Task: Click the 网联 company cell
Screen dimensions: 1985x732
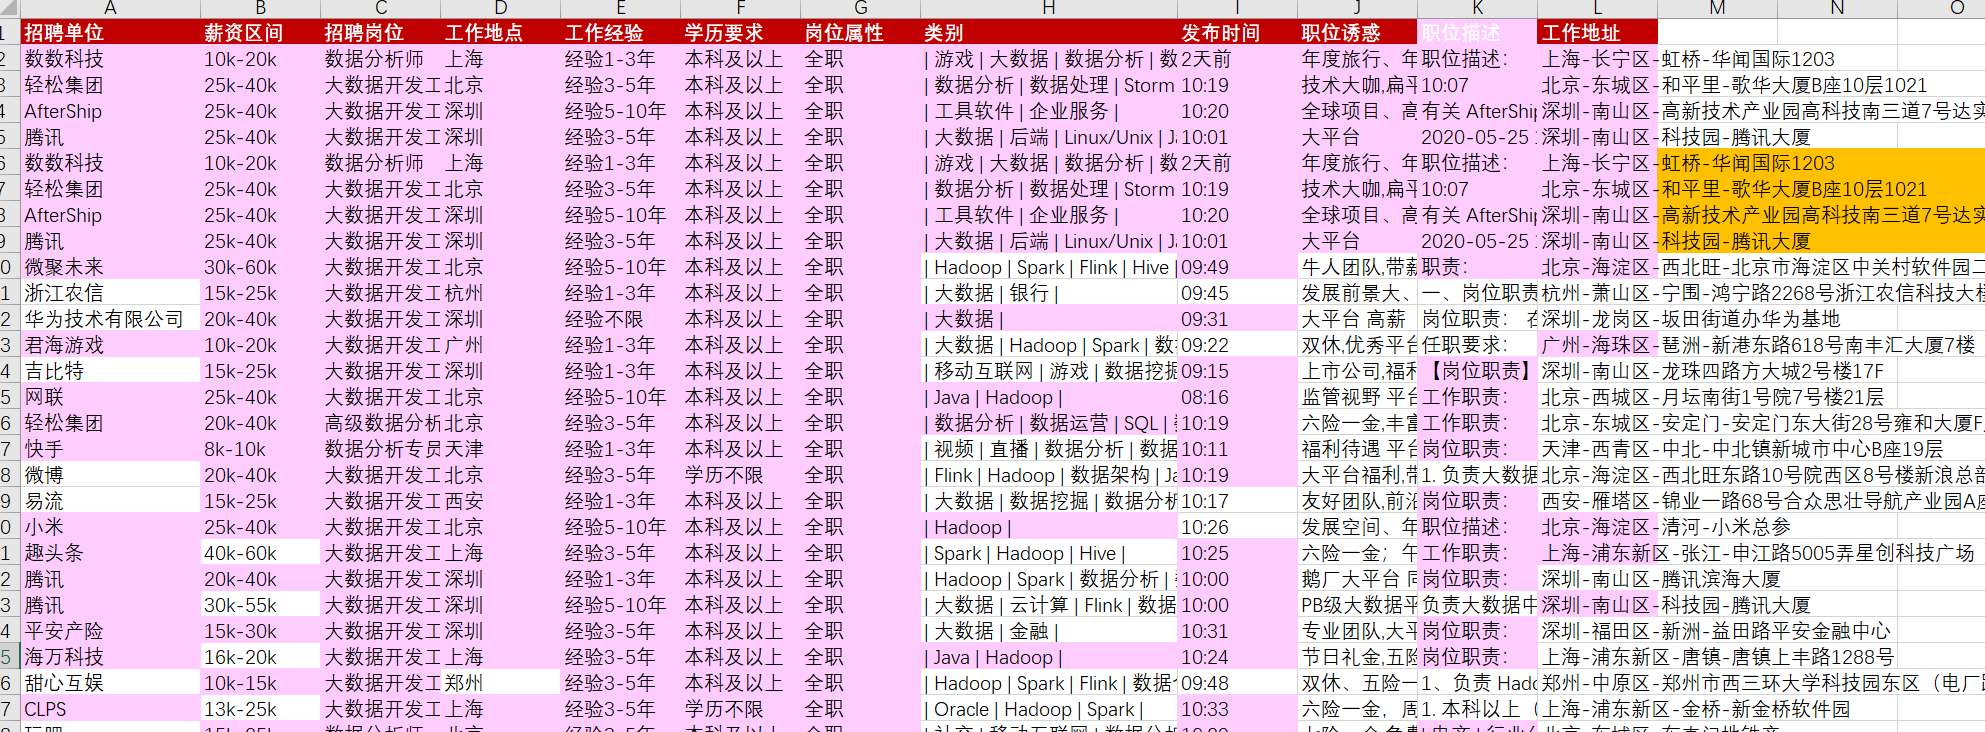Action: (x=110, y=397)
